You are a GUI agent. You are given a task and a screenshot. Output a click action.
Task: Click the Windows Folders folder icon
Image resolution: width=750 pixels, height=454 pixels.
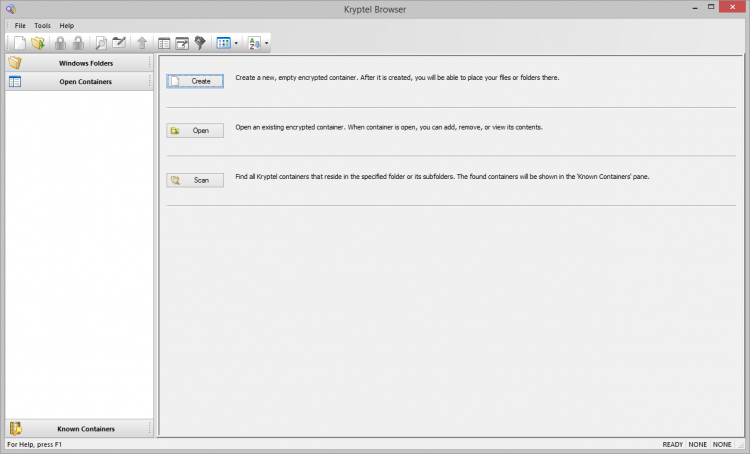tap(15, 63)
